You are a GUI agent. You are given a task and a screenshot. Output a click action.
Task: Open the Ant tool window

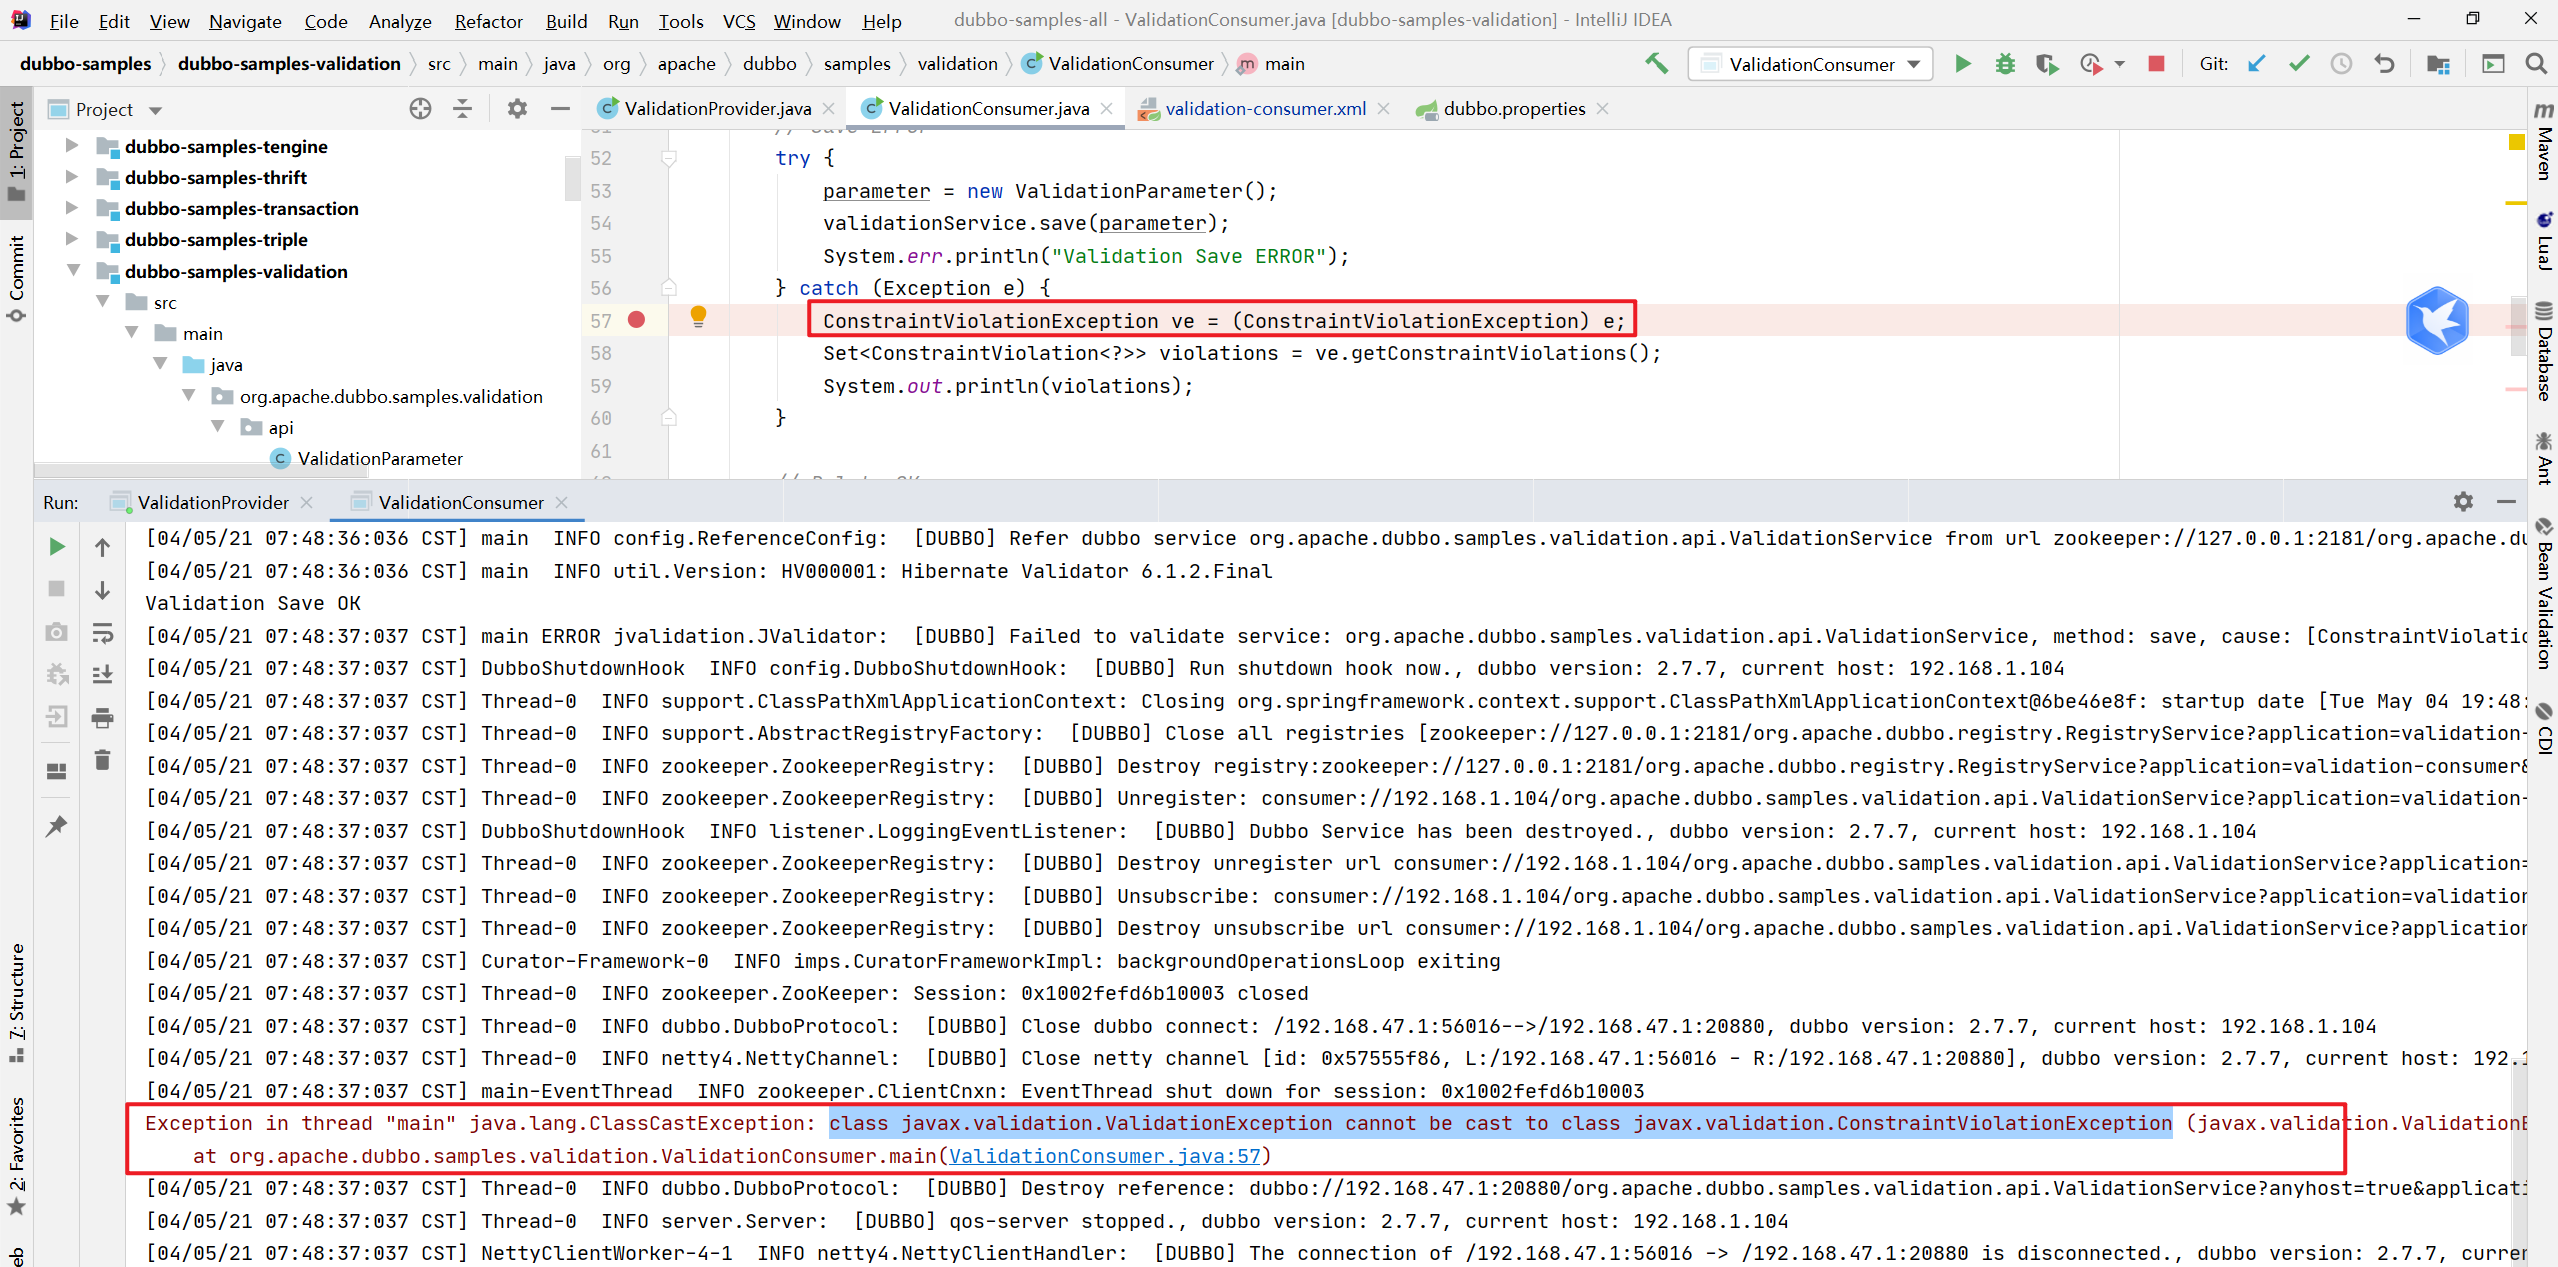[2544, 459]
